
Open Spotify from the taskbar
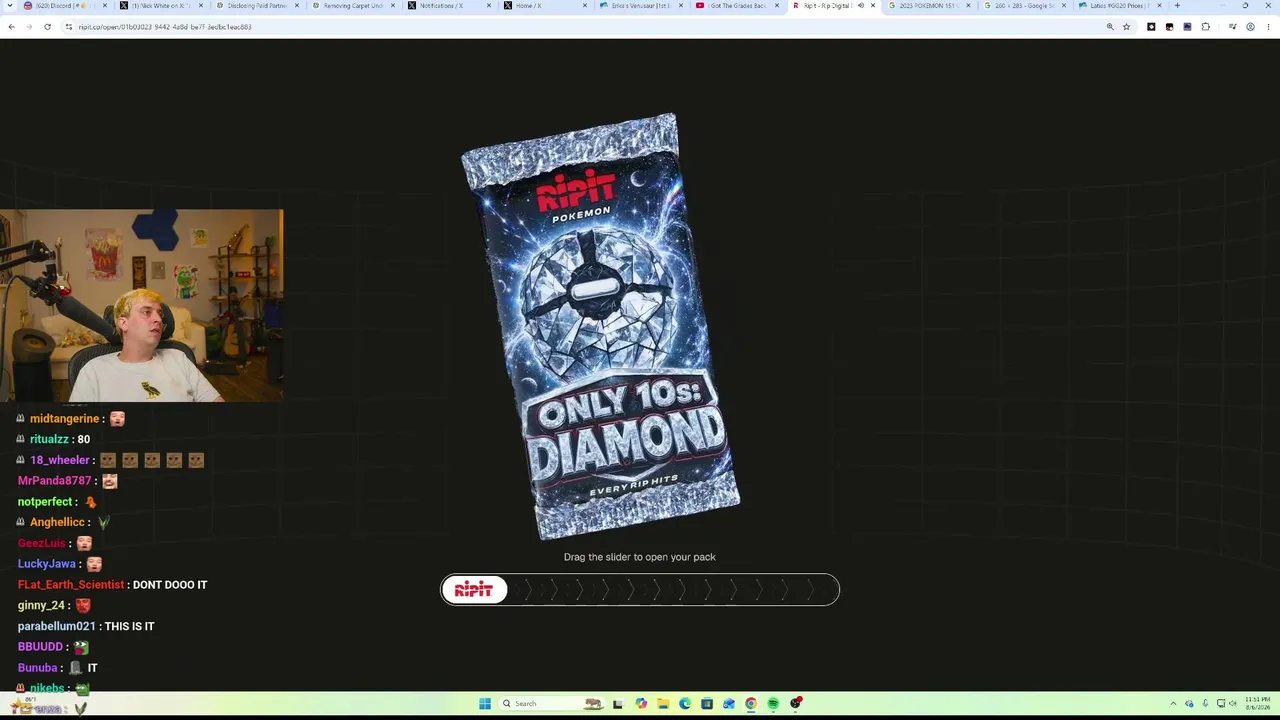click(773, 704)
